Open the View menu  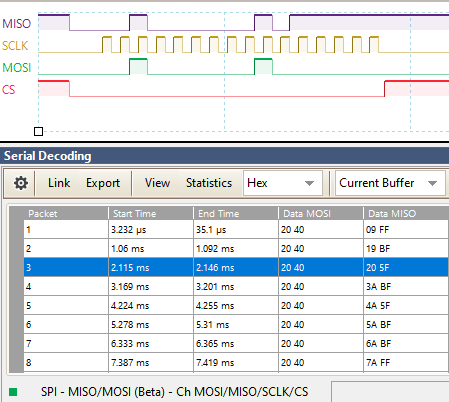click(x=157, y=183)
